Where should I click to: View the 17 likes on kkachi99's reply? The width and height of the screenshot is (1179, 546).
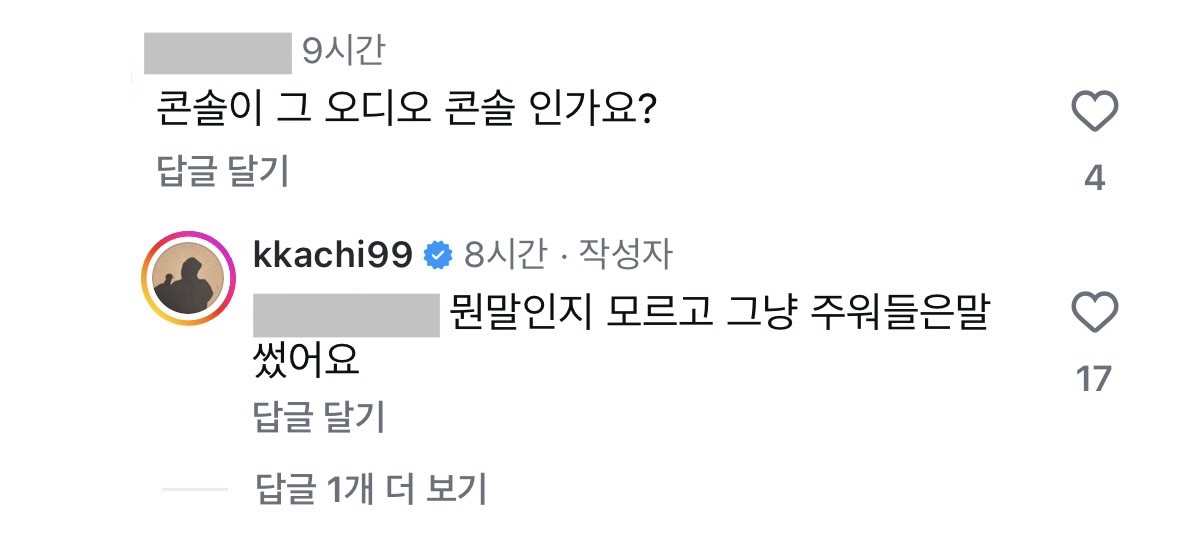point(1094,379)
